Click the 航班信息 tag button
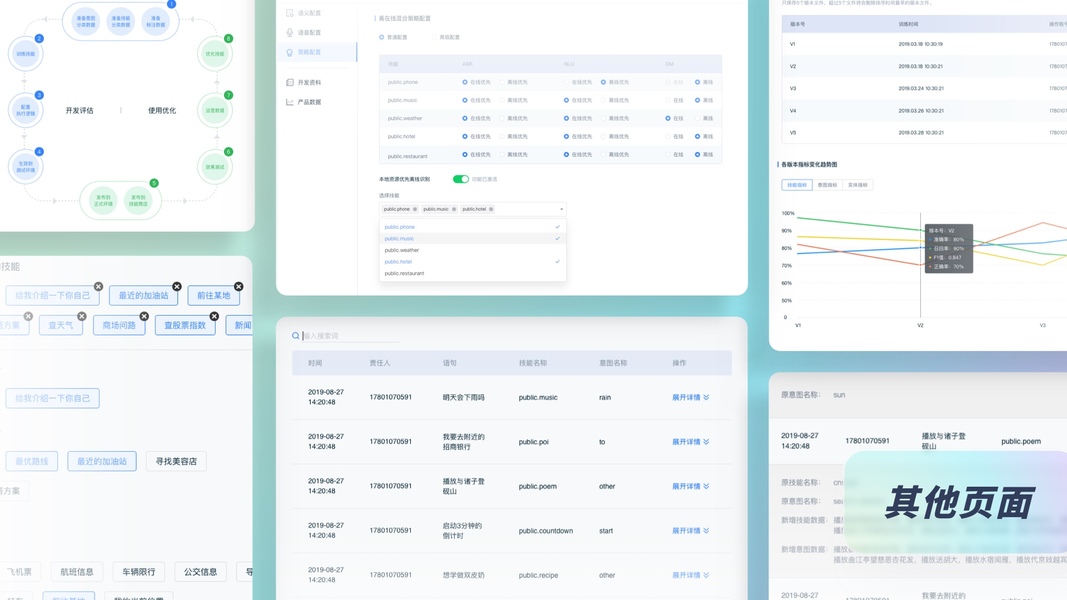This screenshot has height=600, width=1067. [77, 572]
